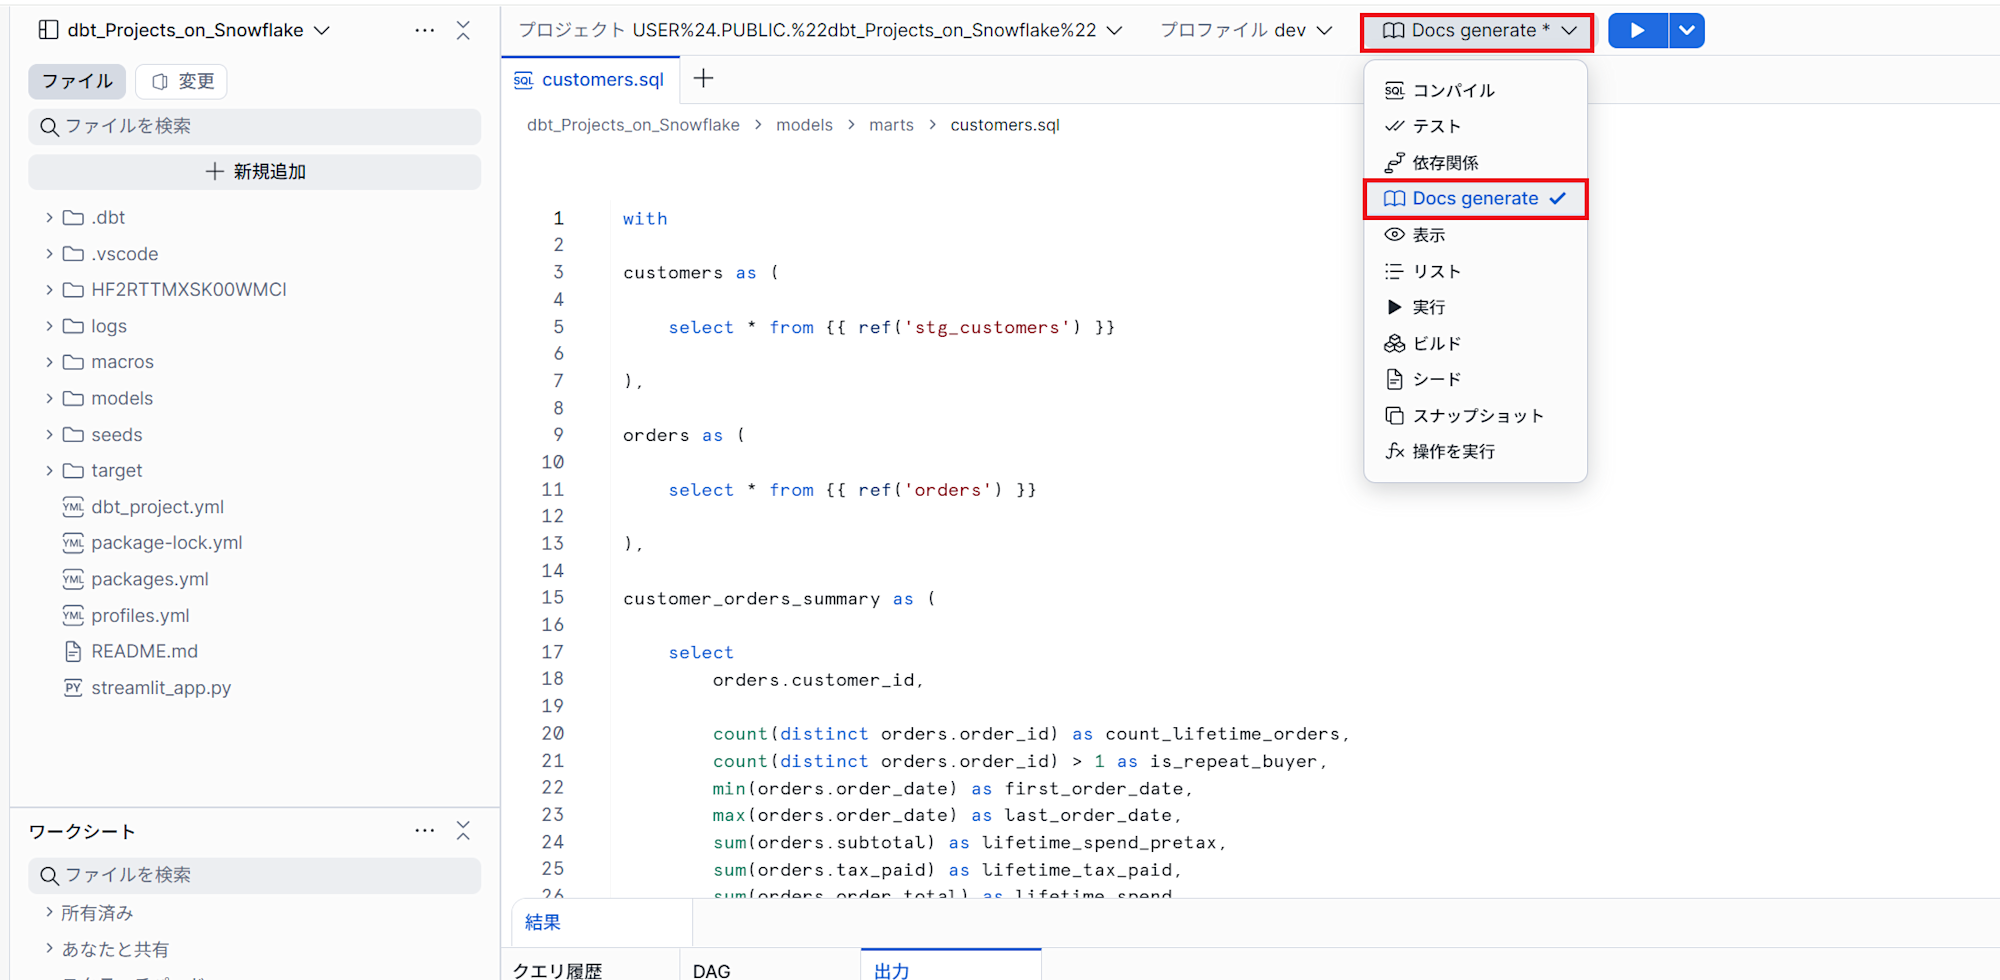Switch to the 変更 tab
2000x980 pixels.
click(182, 81)
